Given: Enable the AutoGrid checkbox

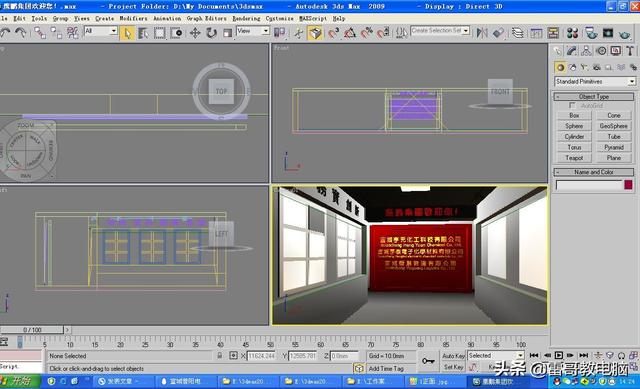Looking at the screenshot, I should (572, 106).
